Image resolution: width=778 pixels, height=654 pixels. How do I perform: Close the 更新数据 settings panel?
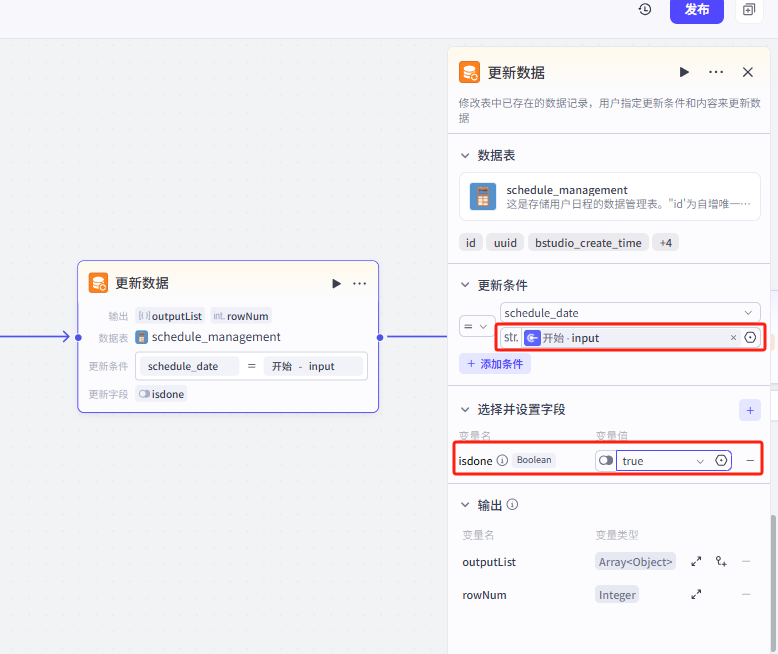click(748, 72)
